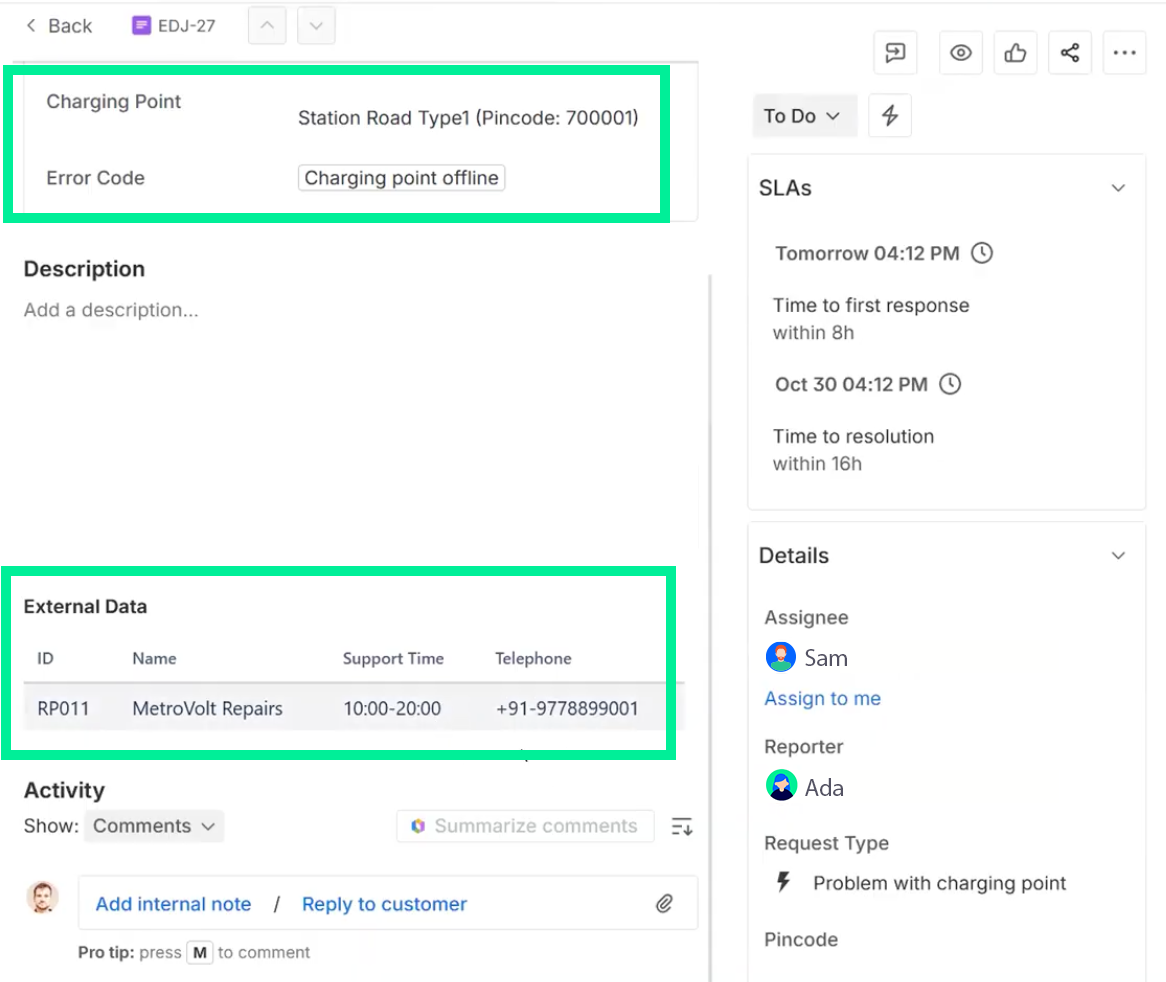
Task: Open automation via the lightning bolt icon
Action: (x=889, y=115)
